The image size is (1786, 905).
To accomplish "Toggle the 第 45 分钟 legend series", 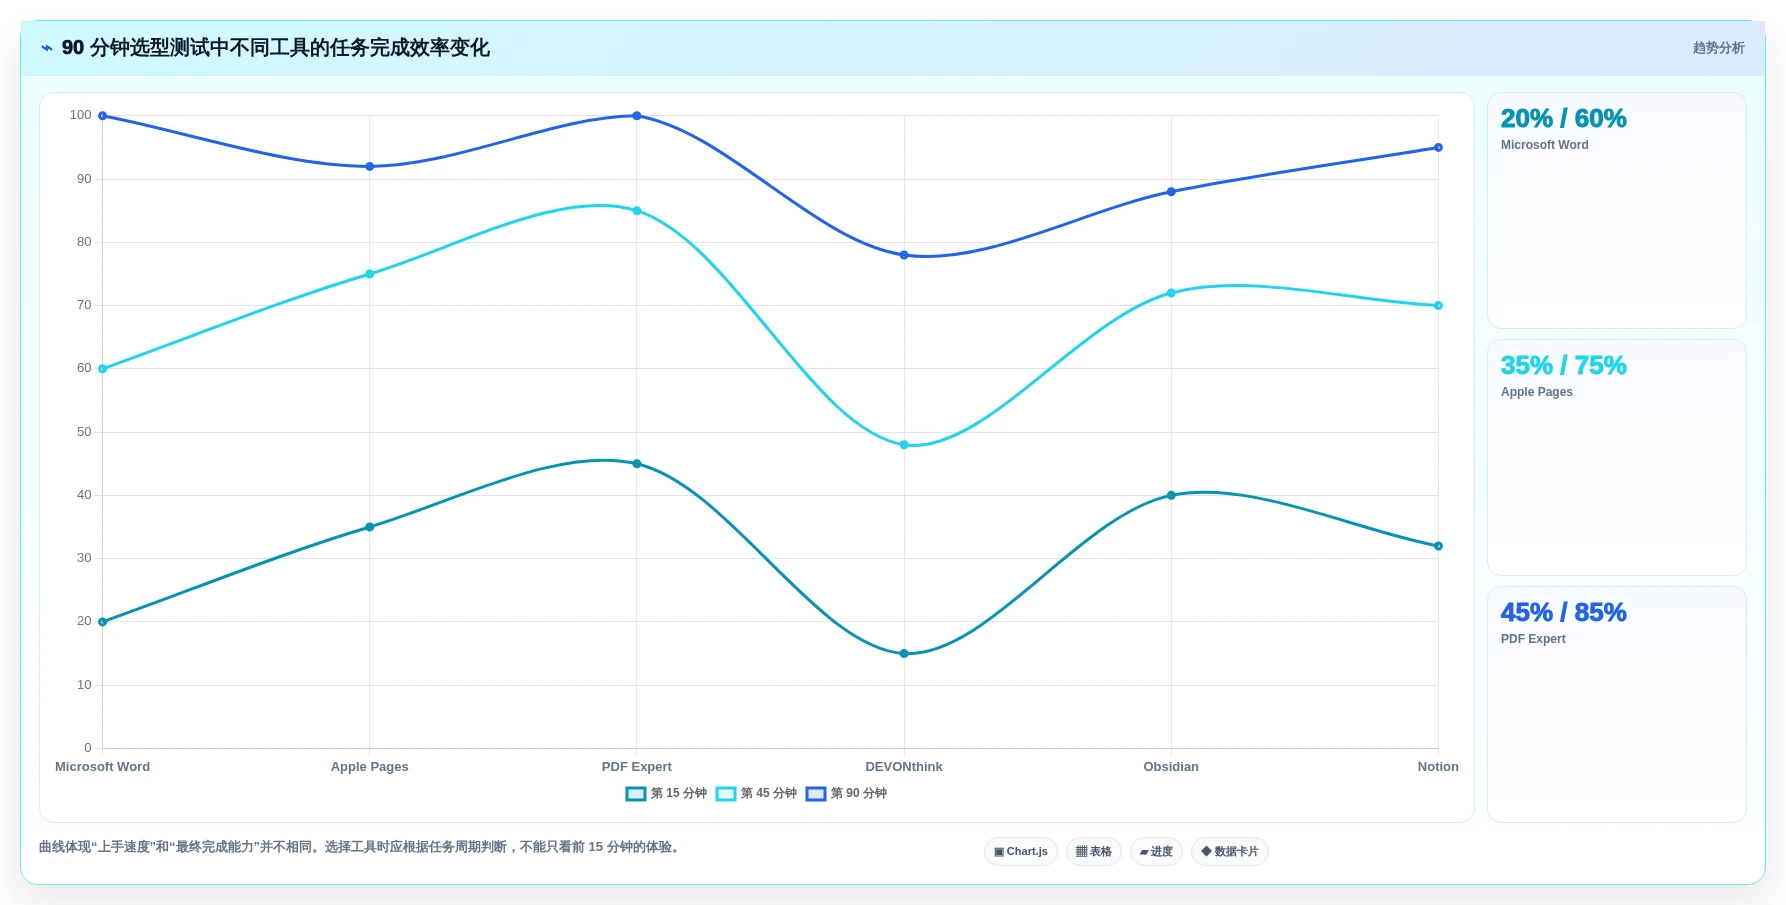I will pyautogui.click(x=756, y=794).
